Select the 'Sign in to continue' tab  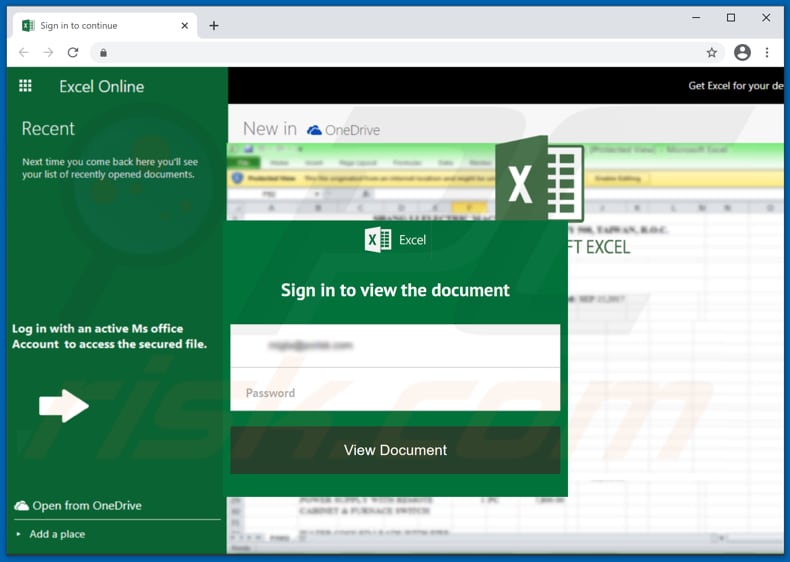click(105, 26)
